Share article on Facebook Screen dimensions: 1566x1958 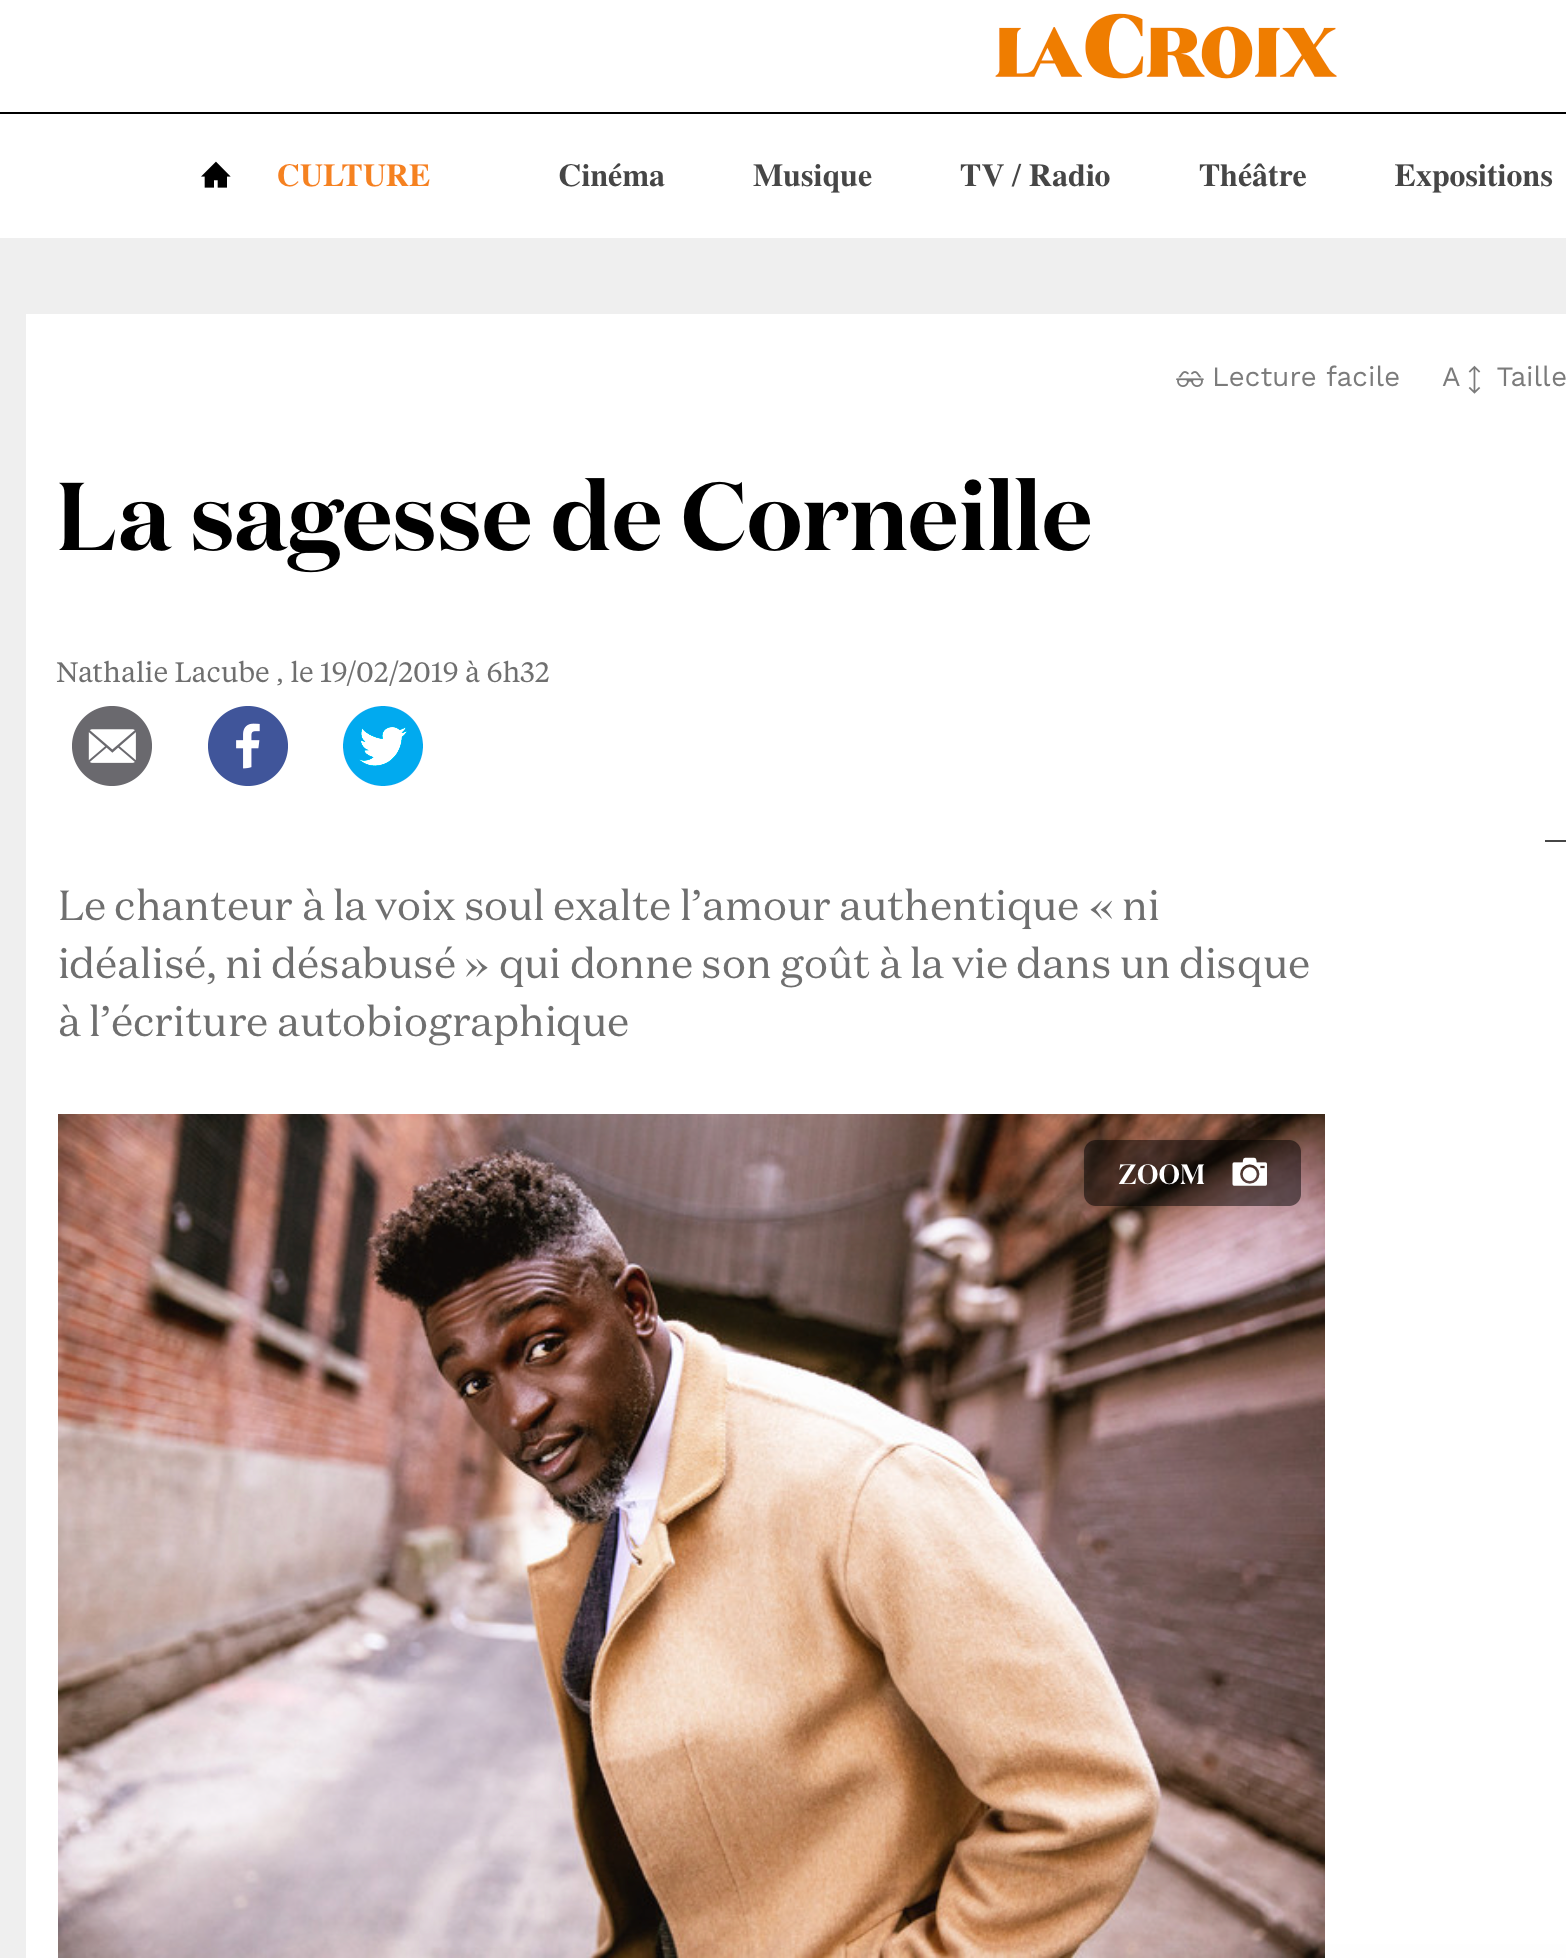[x=248, y=746]
